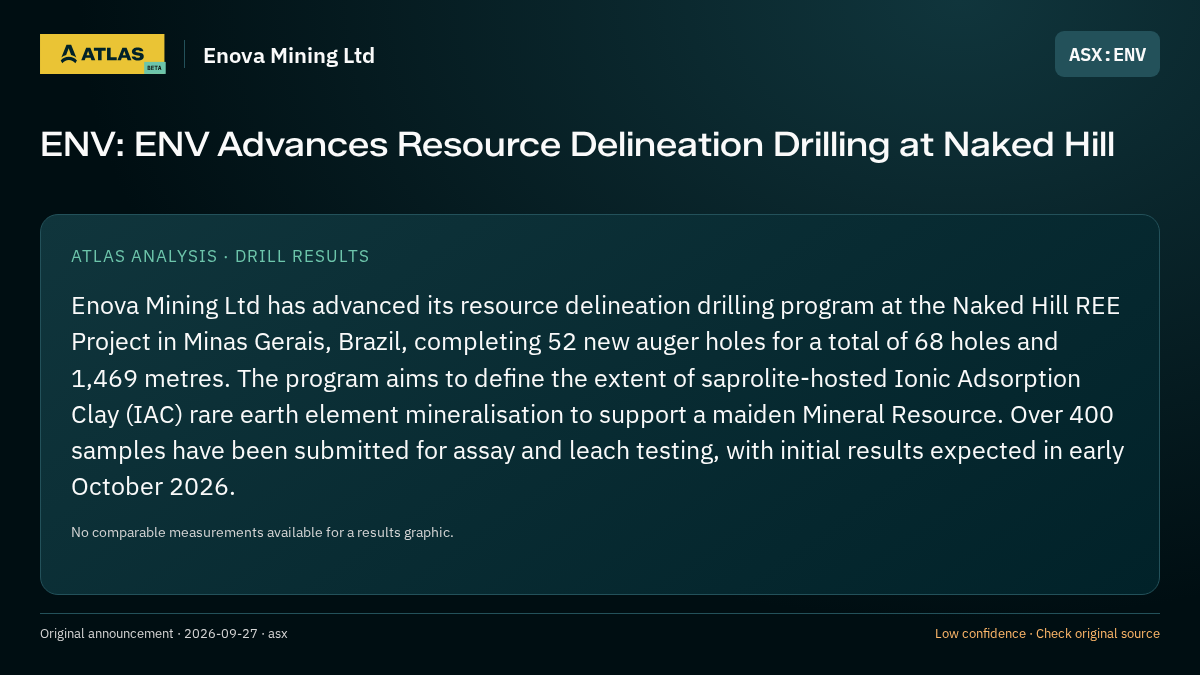Click the 'No comparable measurements available' note
This screenshot has width=1200, height=675.
pos(262,532)
